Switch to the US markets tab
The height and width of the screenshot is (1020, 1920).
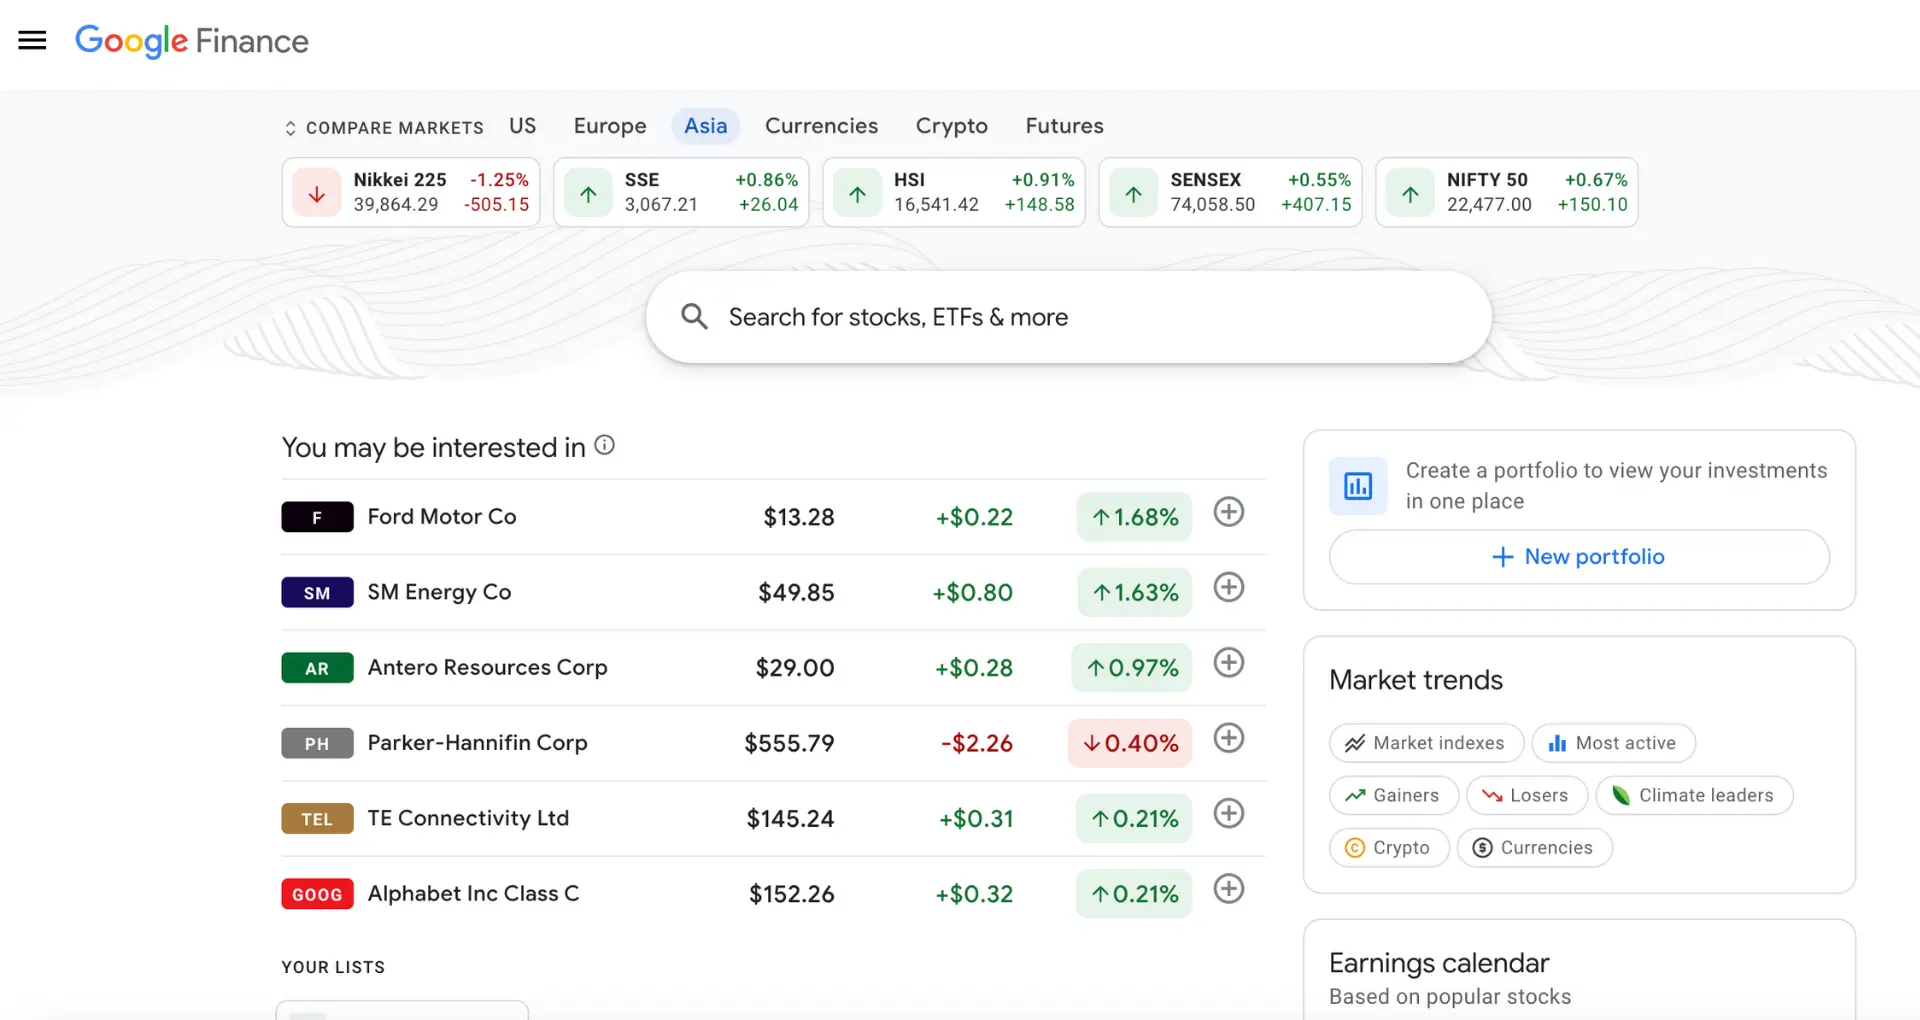(x=522, y=126)
